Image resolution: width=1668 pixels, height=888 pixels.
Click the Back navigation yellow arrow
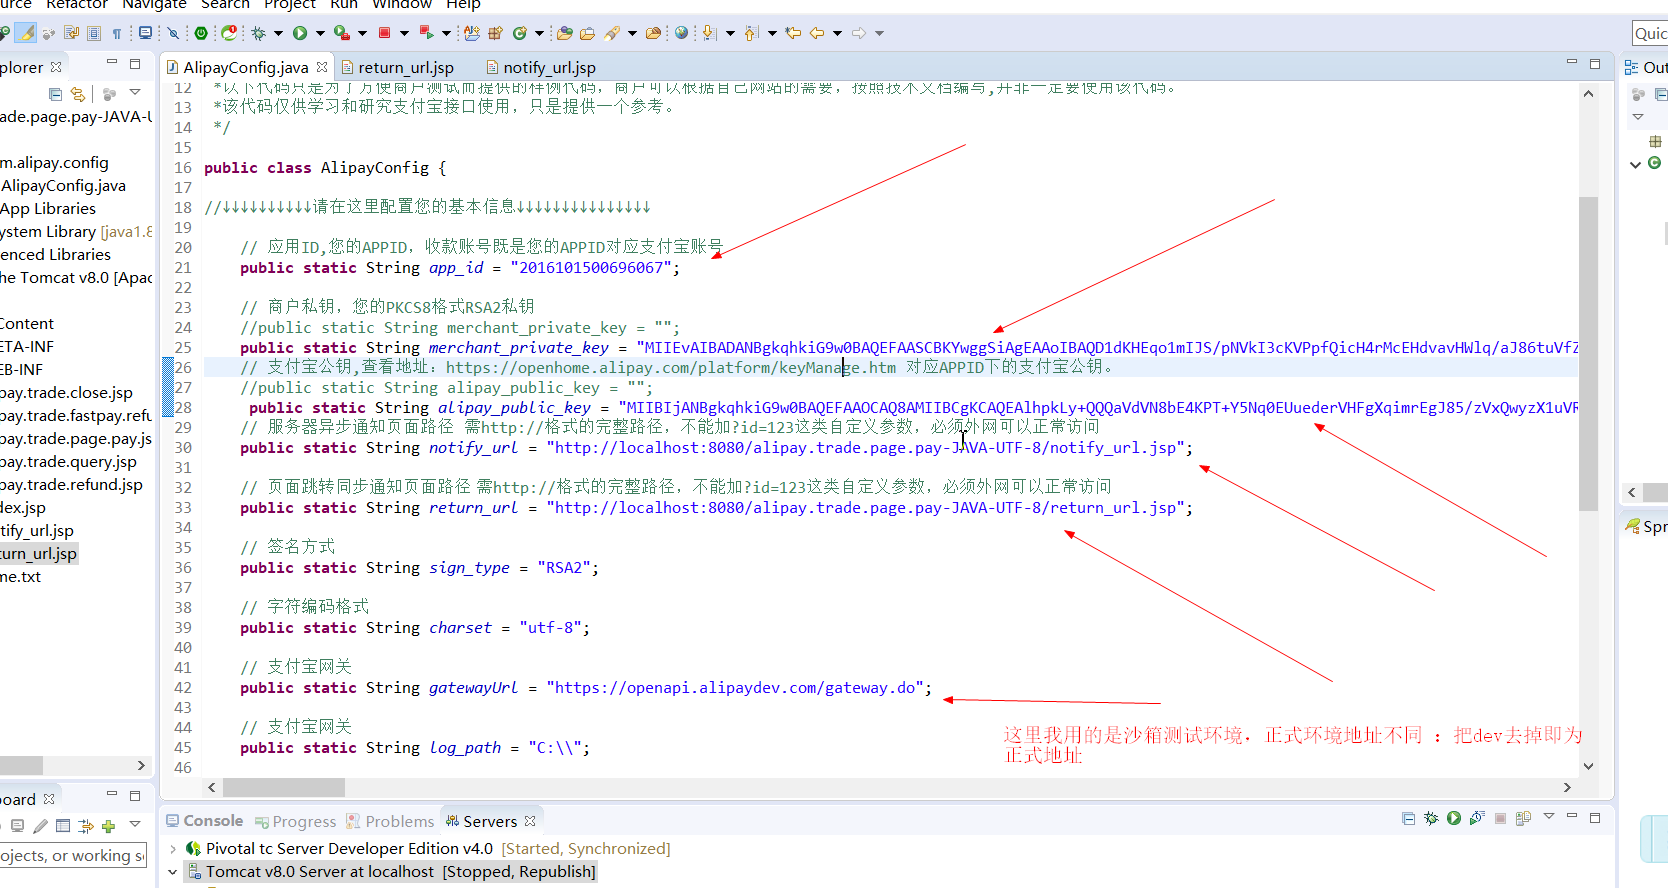tap(817, 33)
